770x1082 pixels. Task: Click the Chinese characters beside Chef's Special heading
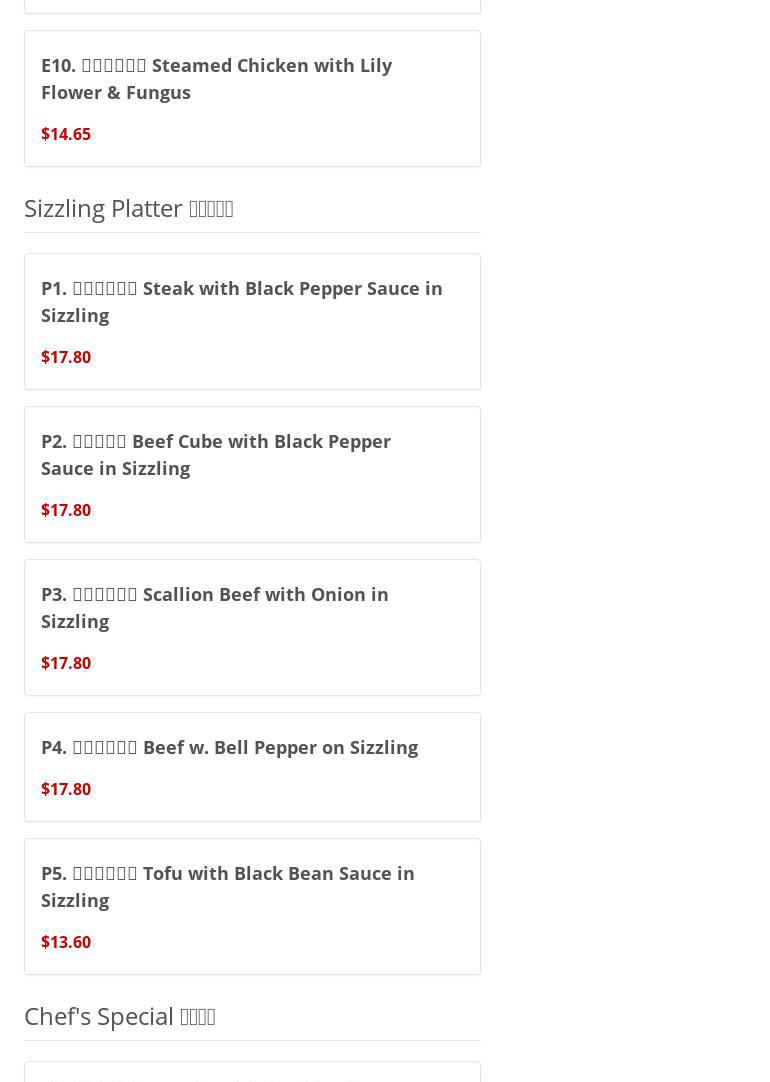point(198,1016)
